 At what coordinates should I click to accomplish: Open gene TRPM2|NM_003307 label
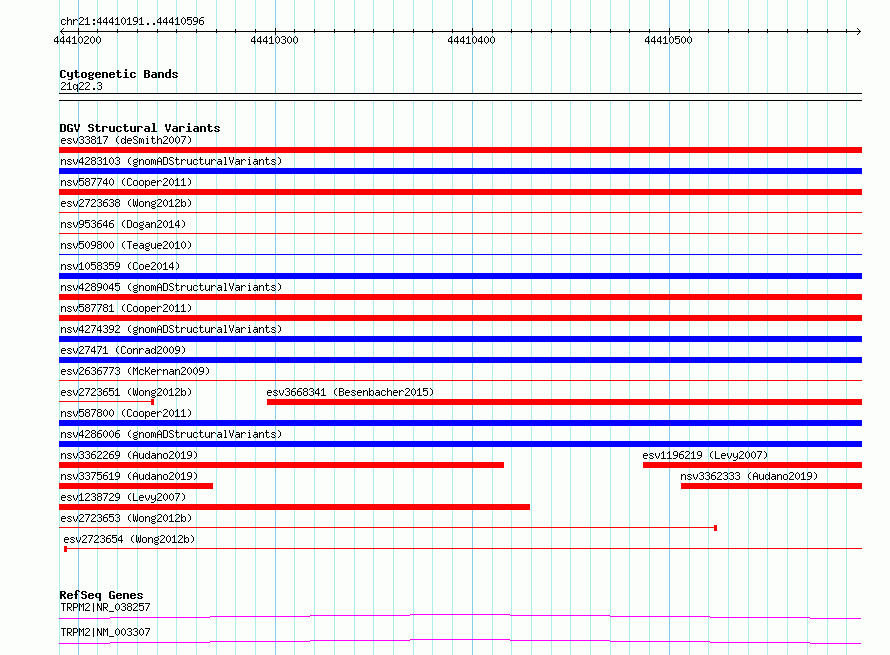click(x=105, y=632)
